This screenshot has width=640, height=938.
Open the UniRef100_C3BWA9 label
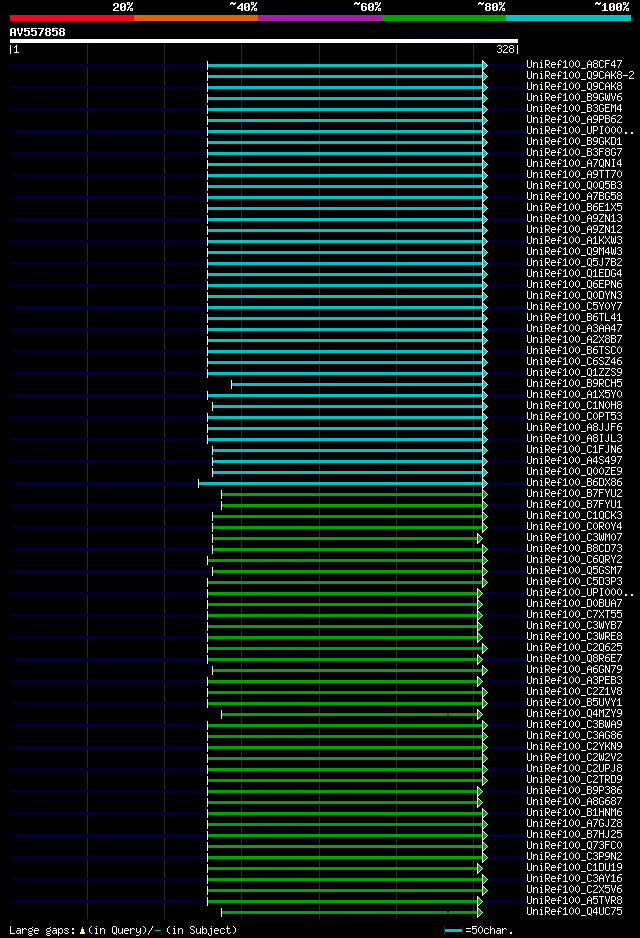[574, 725]
